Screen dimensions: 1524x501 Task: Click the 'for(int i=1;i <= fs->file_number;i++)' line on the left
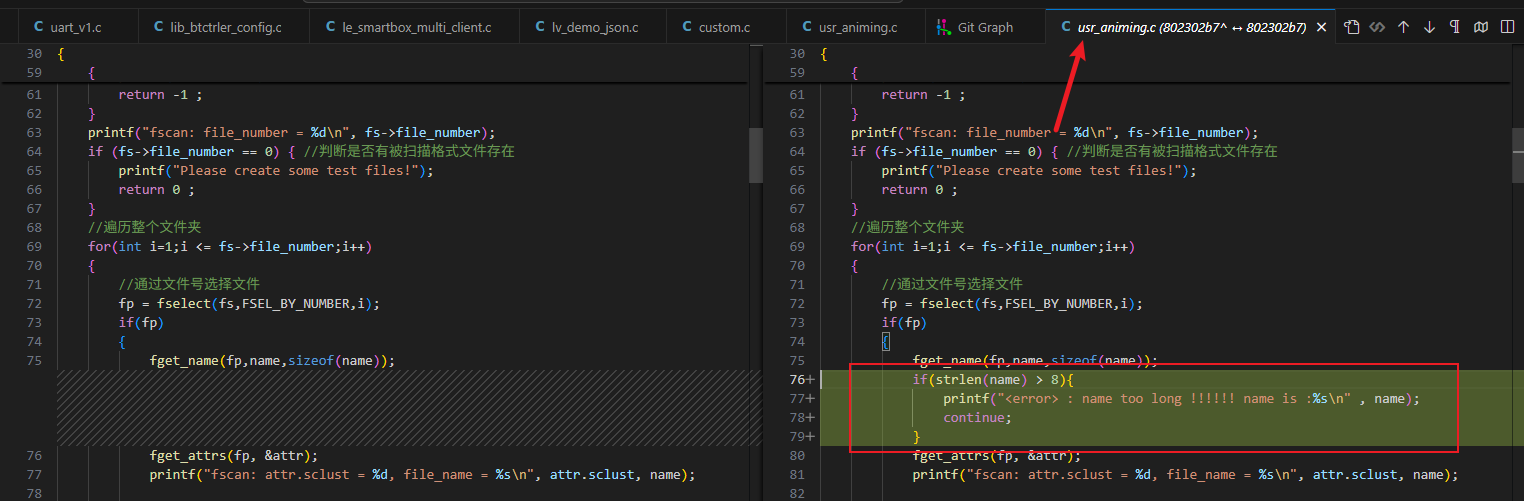(230, 246)
